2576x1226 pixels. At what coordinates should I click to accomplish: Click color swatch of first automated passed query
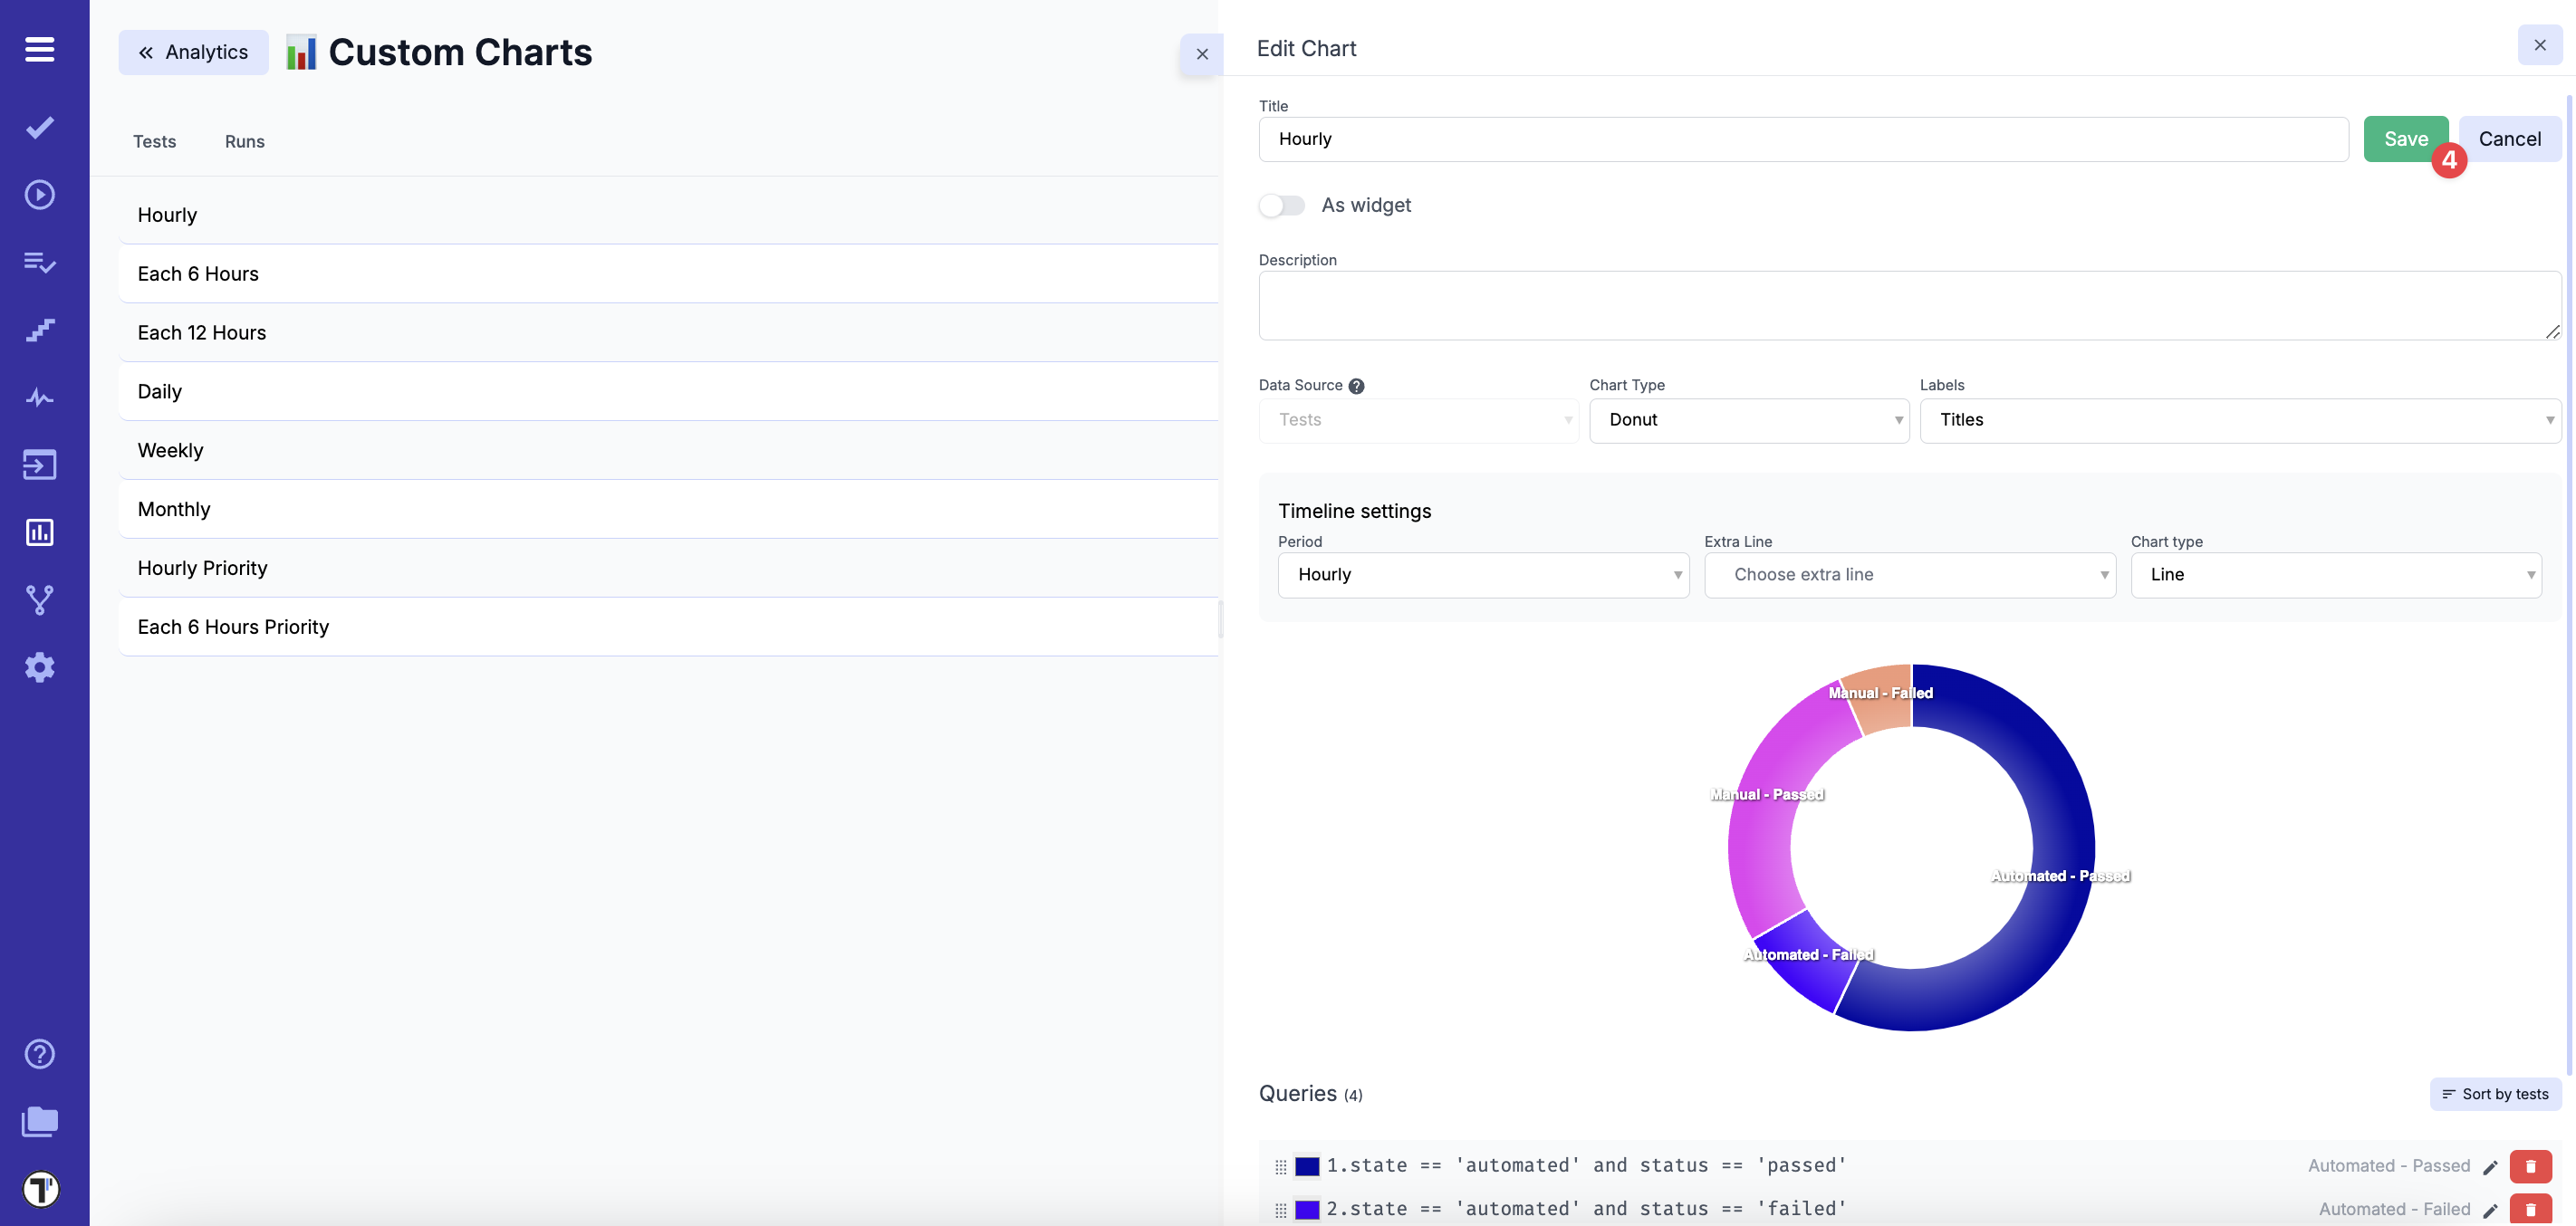click(x=1307, y=1166)
